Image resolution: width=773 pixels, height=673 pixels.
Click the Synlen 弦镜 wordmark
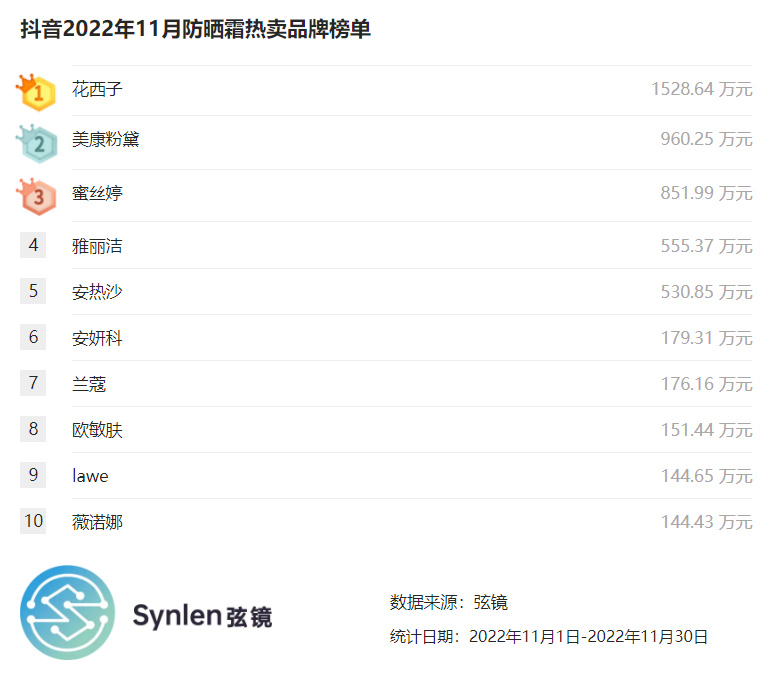202,616
